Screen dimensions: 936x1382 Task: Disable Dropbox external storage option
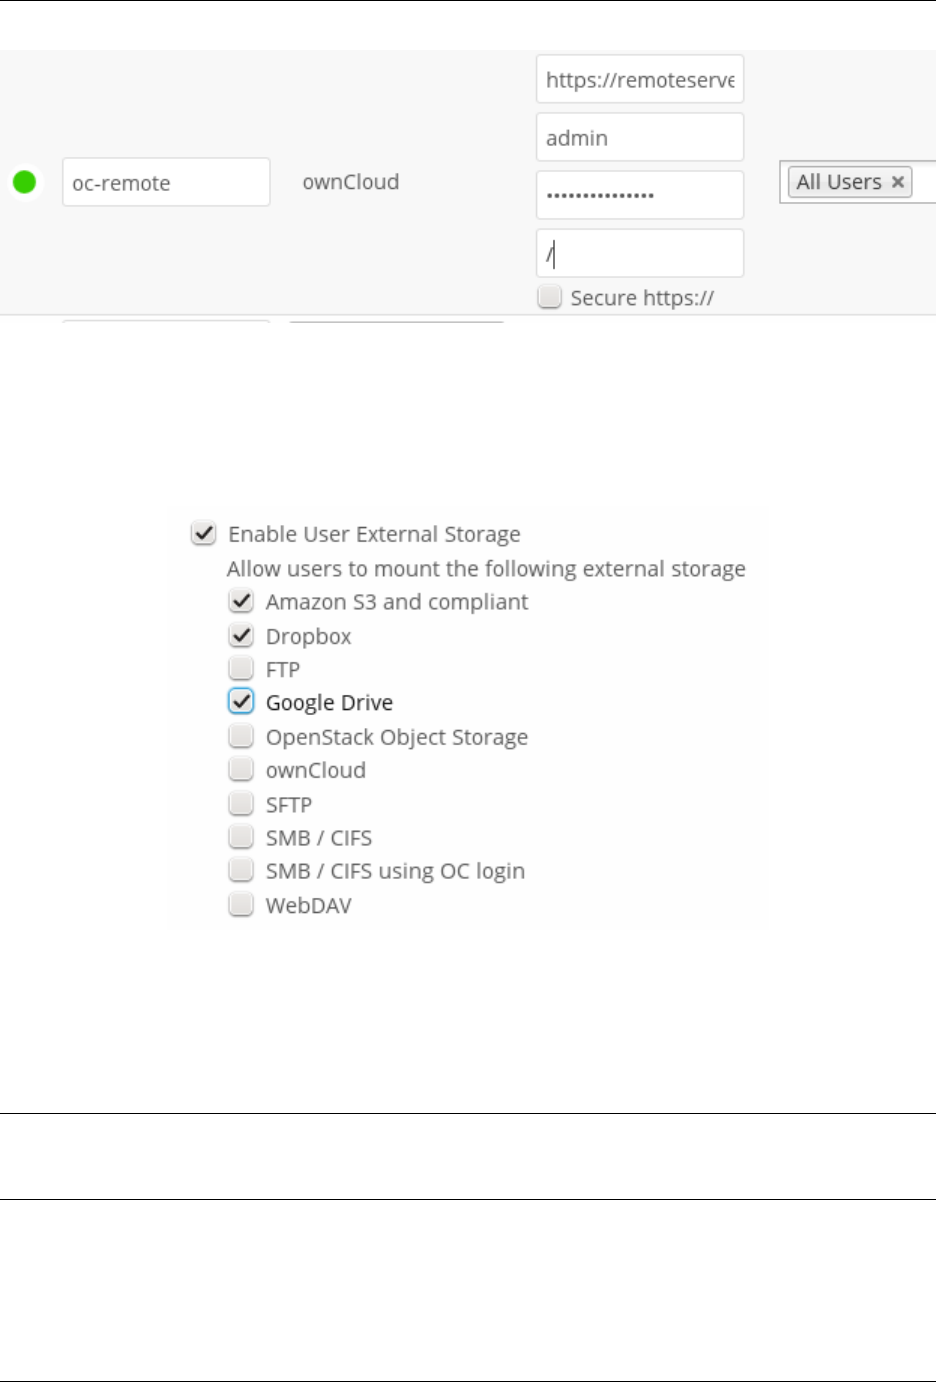(241, 635)
